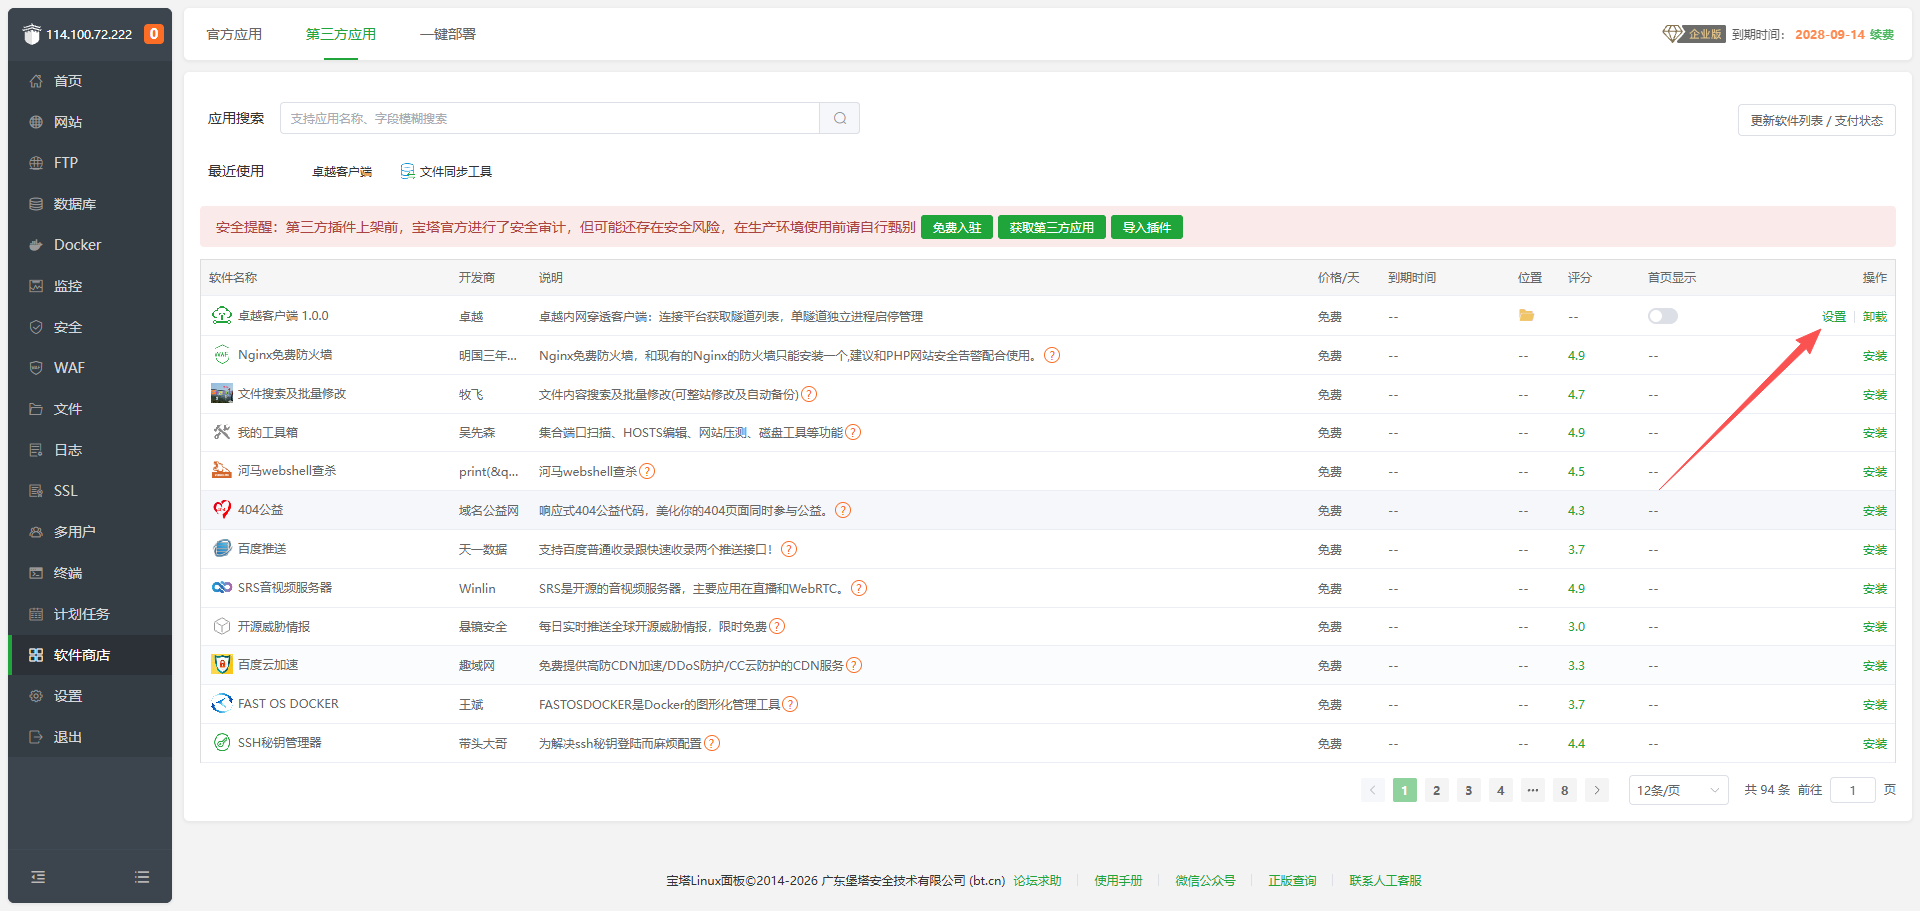
Task: Switch to the 一键部署 tab
Action: tap(448, 34)
